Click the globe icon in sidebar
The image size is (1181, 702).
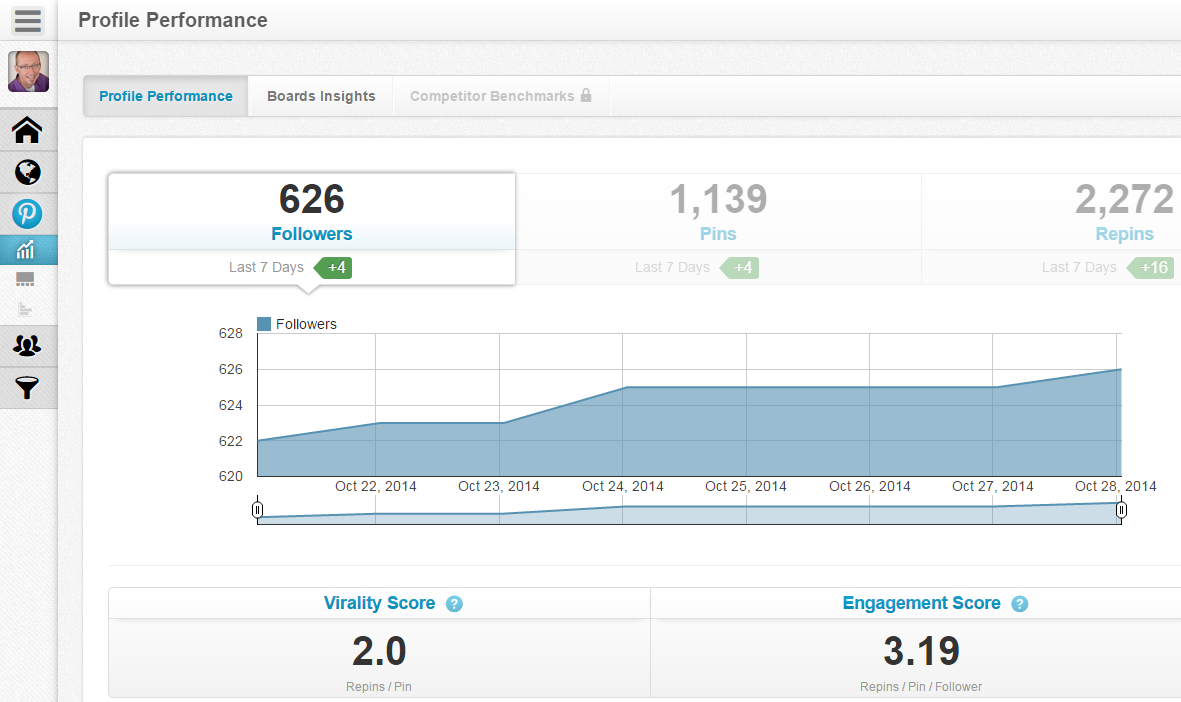(x=28, y=172)
